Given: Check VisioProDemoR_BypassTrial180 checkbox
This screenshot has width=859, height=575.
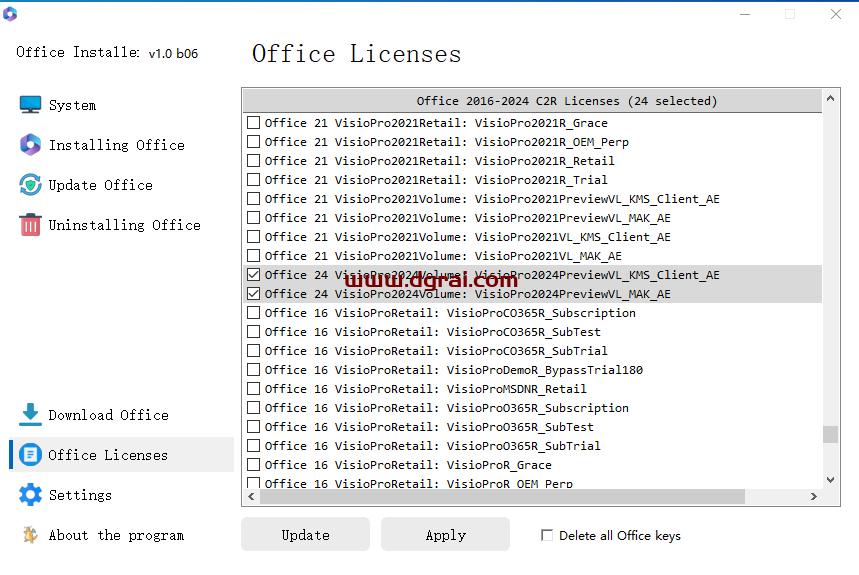Looking at the screenshot, I should pyautogui.click(x=253, y=370).
